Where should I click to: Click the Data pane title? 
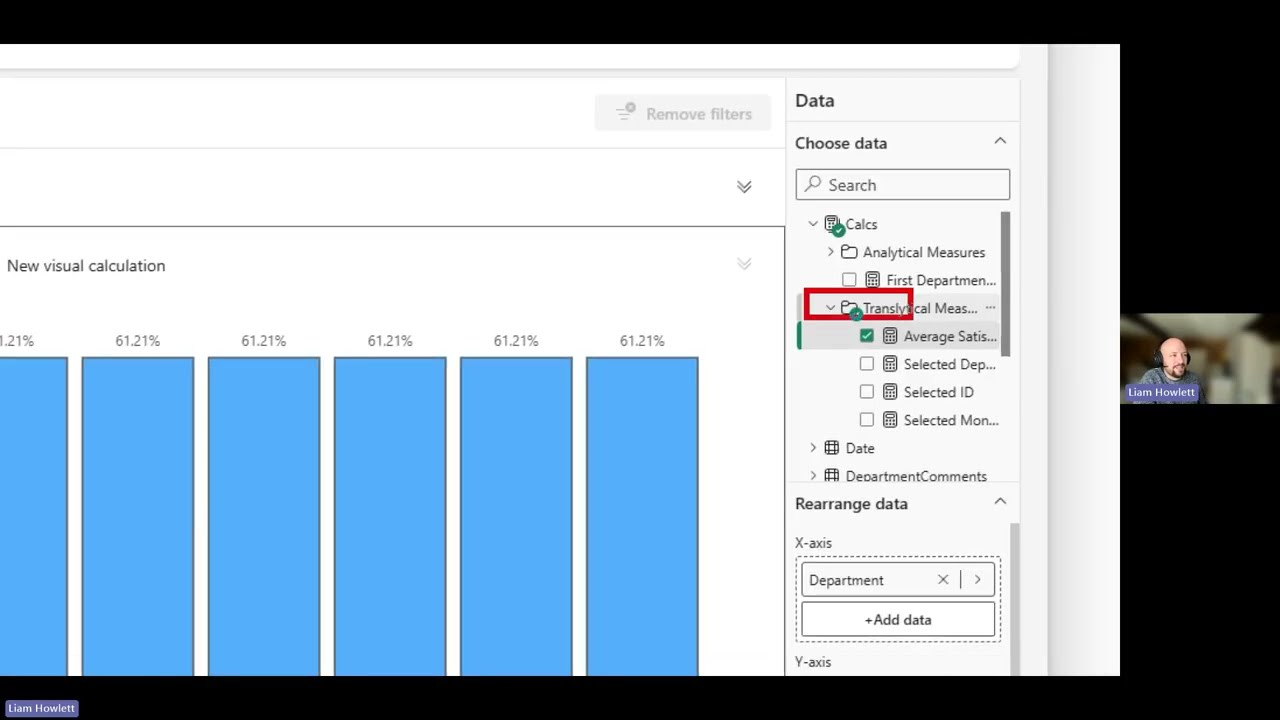coord(815,100)
